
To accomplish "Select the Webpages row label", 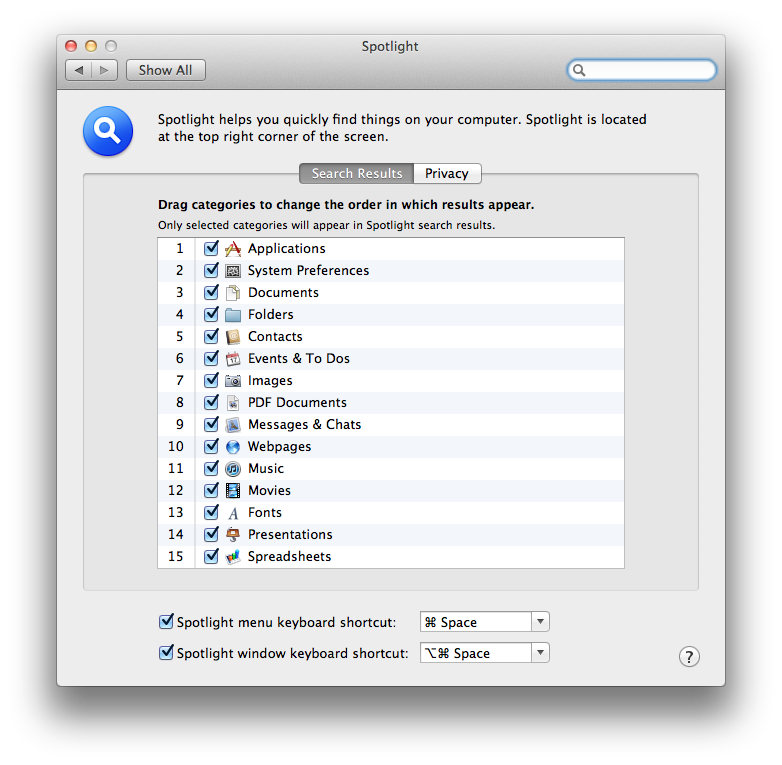I will pos(279,446).
